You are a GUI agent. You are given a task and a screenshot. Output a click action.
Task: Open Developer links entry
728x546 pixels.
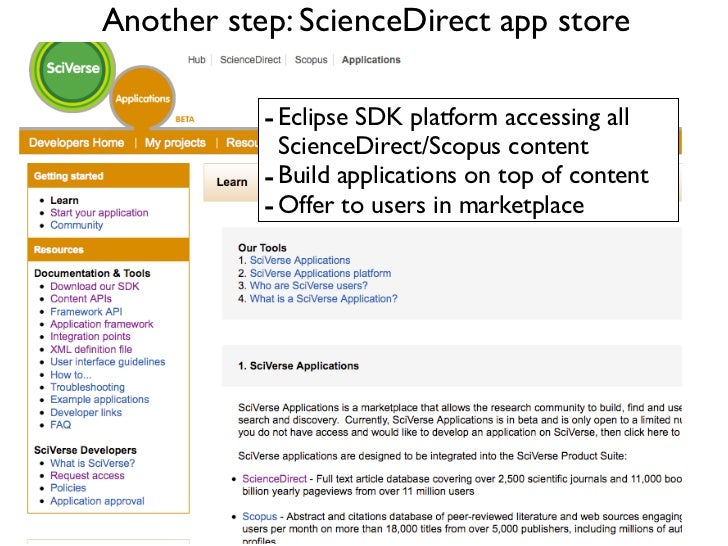pos(86,412)
